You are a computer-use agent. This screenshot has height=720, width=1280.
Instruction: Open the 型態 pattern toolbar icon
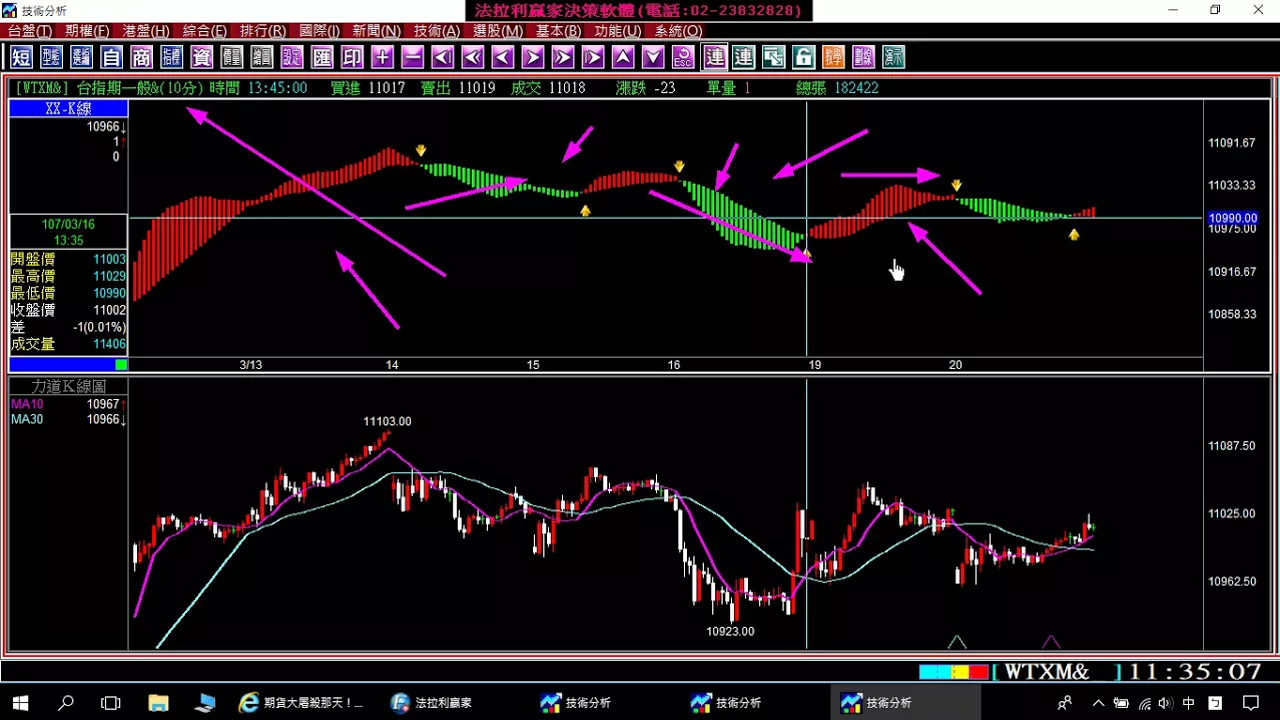(x=51, y=57)
